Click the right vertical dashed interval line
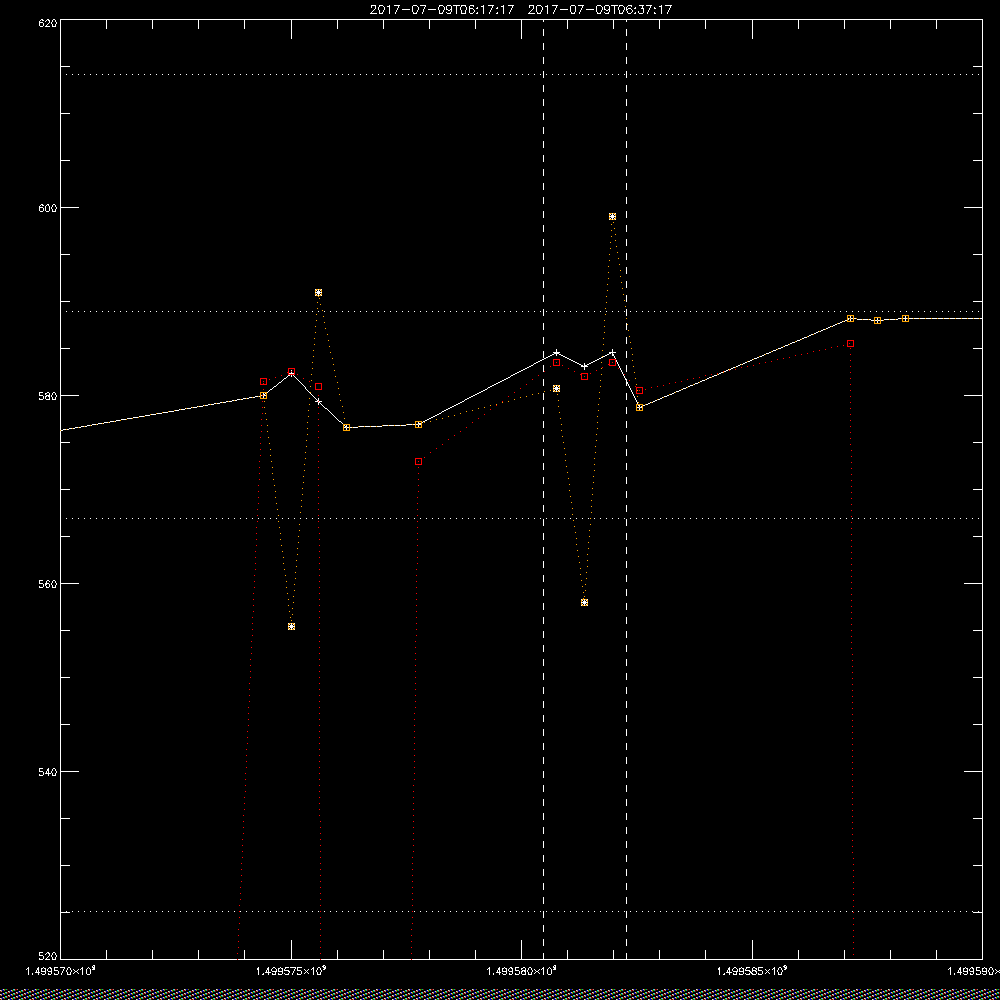This screenshot has width=1000, height=1000. coord(626,489)
